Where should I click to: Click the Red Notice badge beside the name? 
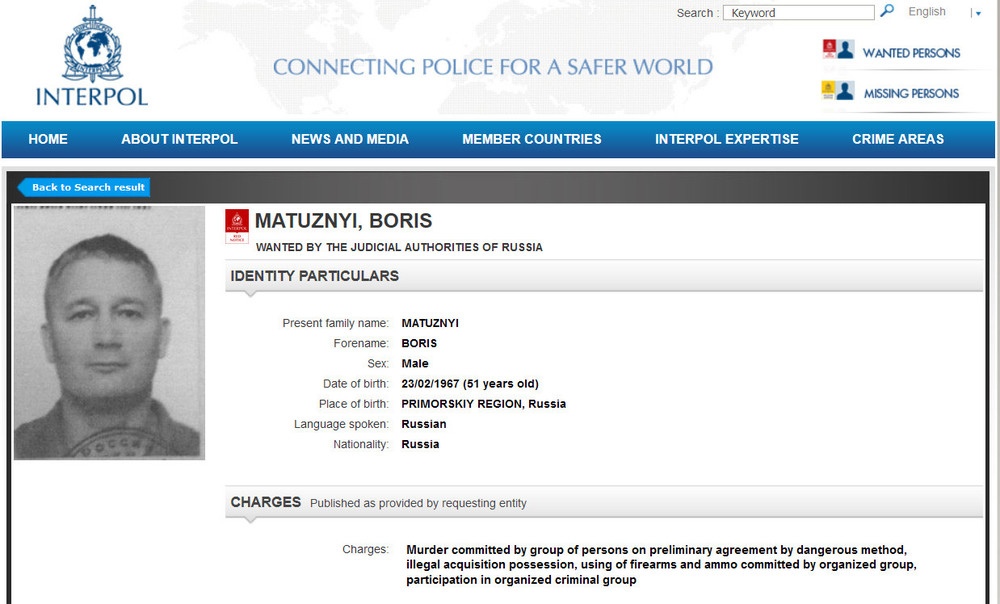pos(237,226)
